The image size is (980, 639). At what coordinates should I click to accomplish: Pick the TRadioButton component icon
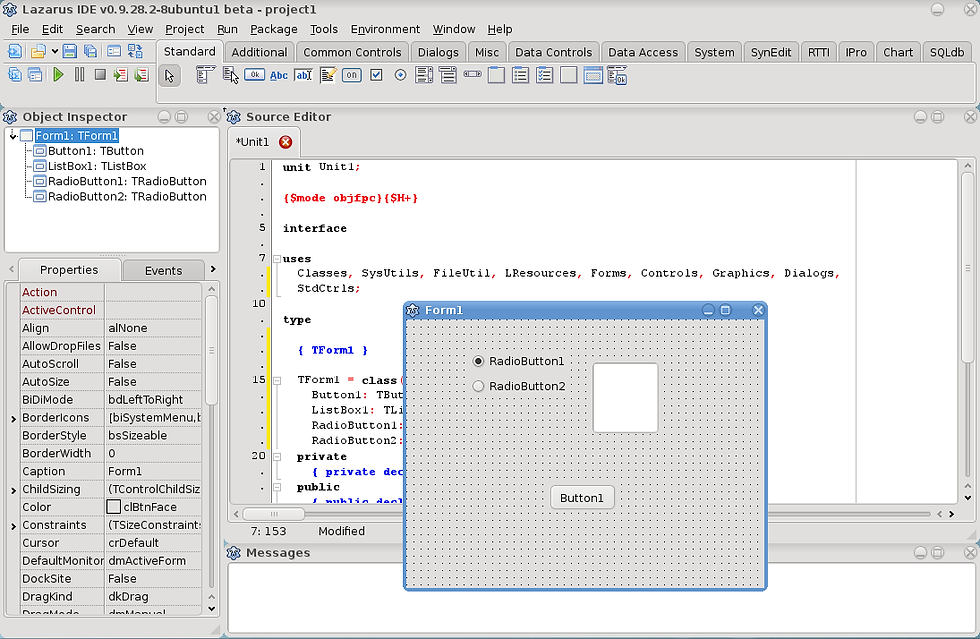tap(401, 76)
